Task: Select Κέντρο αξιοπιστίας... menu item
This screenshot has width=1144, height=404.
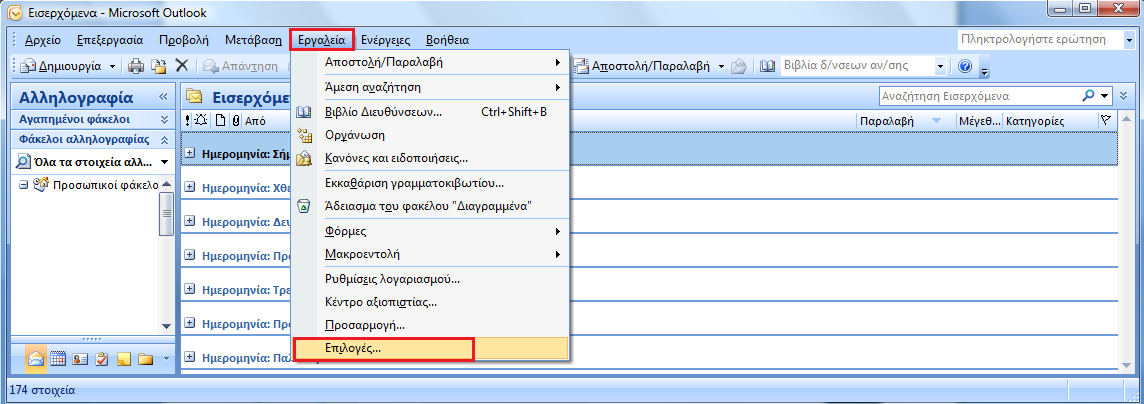Action: coord(430,302)
